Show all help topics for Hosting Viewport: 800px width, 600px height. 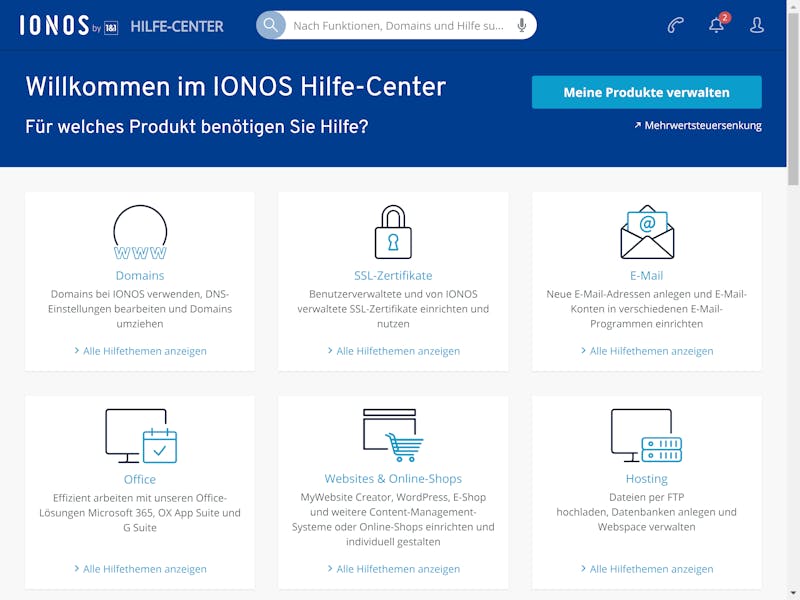(647, 569)
